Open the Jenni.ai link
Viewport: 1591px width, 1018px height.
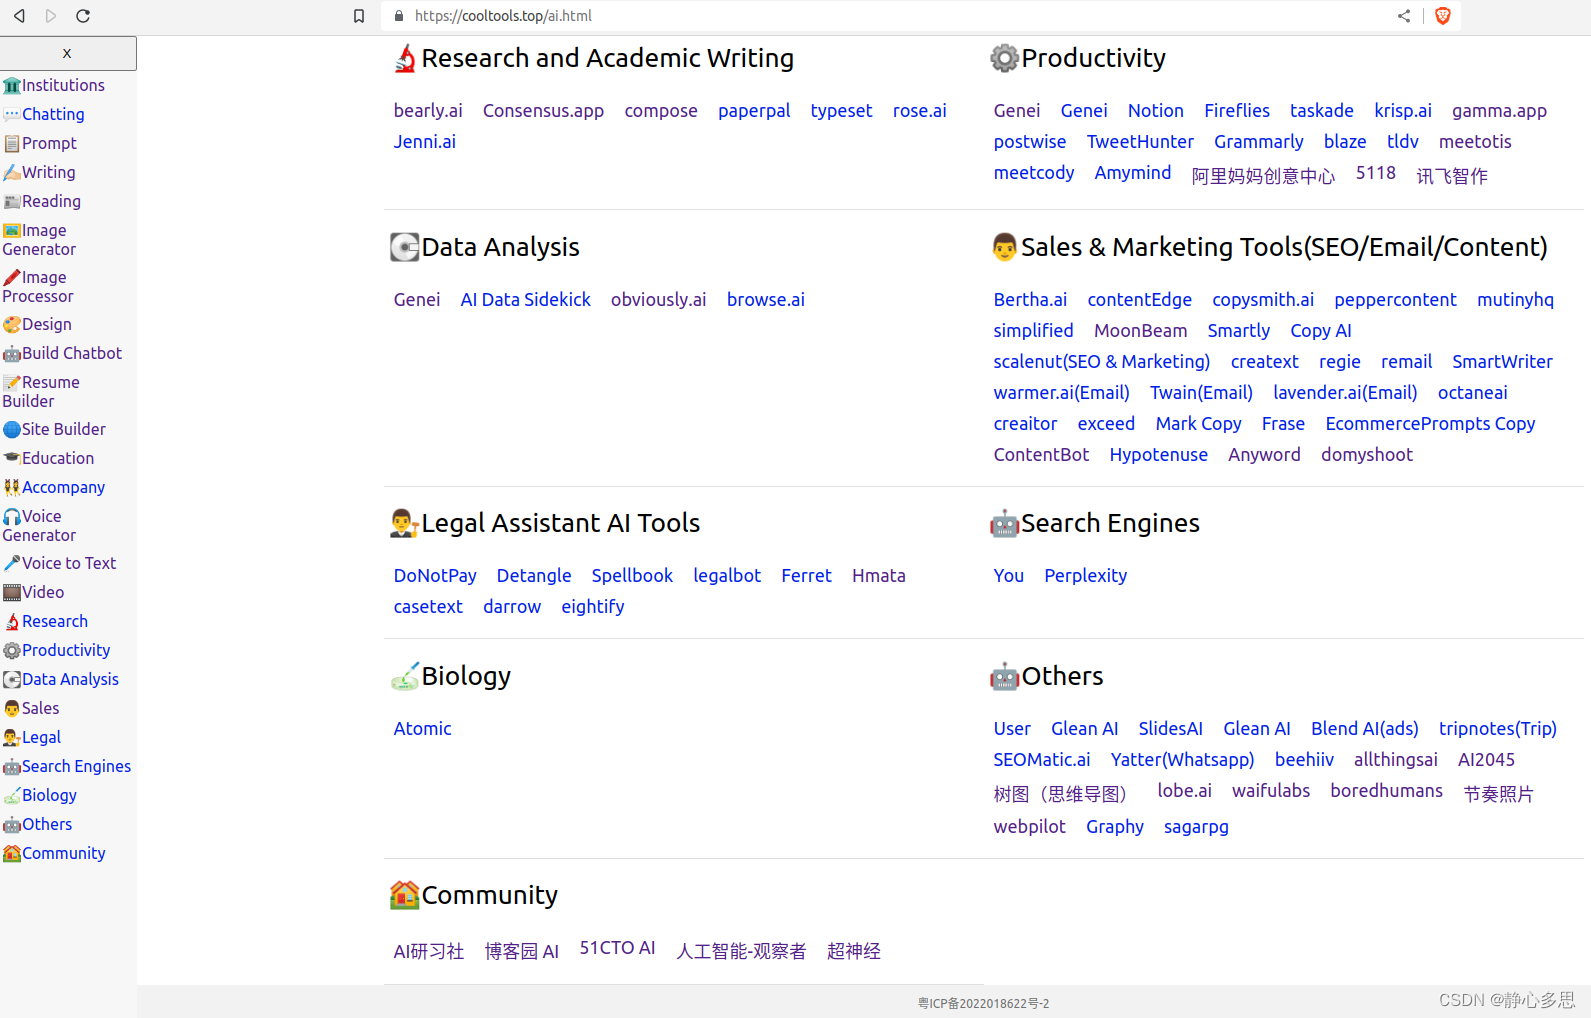pyautogui.click(x=424, y=142)
